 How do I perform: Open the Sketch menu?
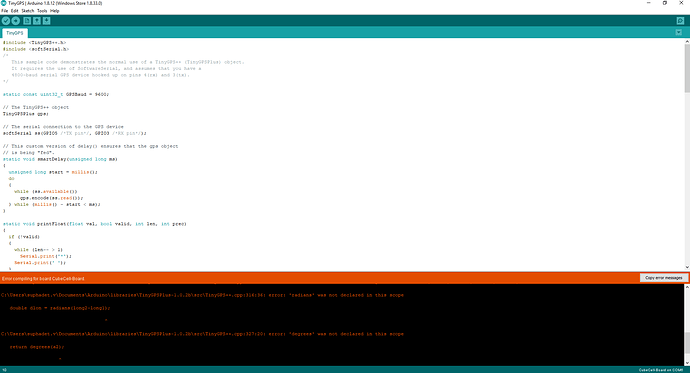point(28,11)
